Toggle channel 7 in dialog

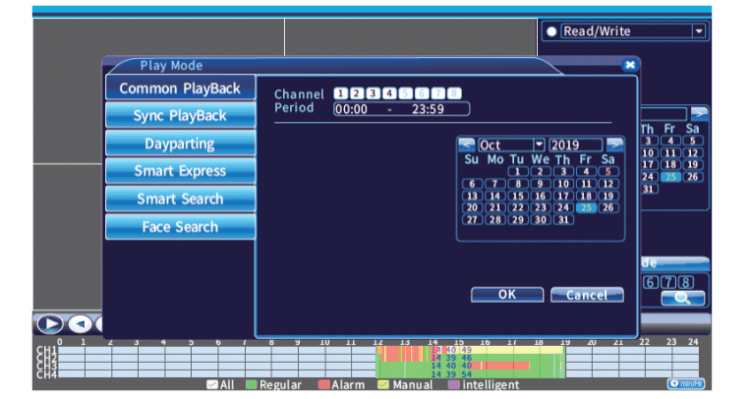click(x=438, y=93)
